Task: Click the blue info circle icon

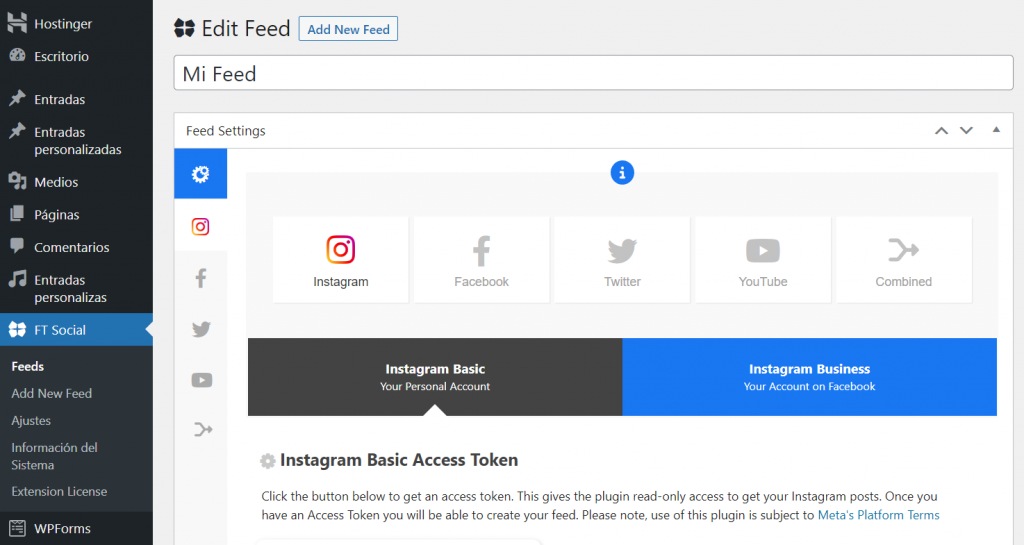Action: coord(622,173)
